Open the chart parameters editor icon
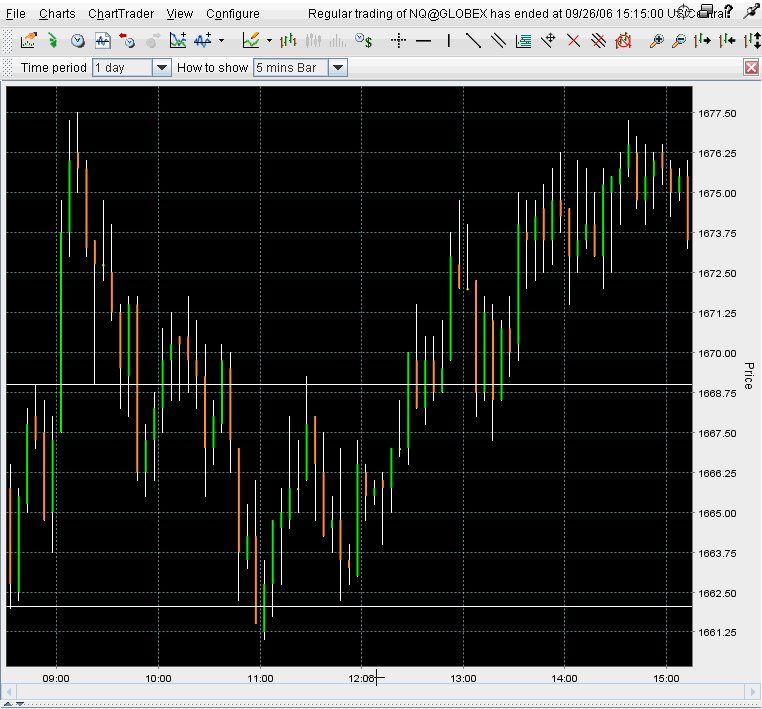This screenshot has height=709, width=762. (x=29, y=40)
